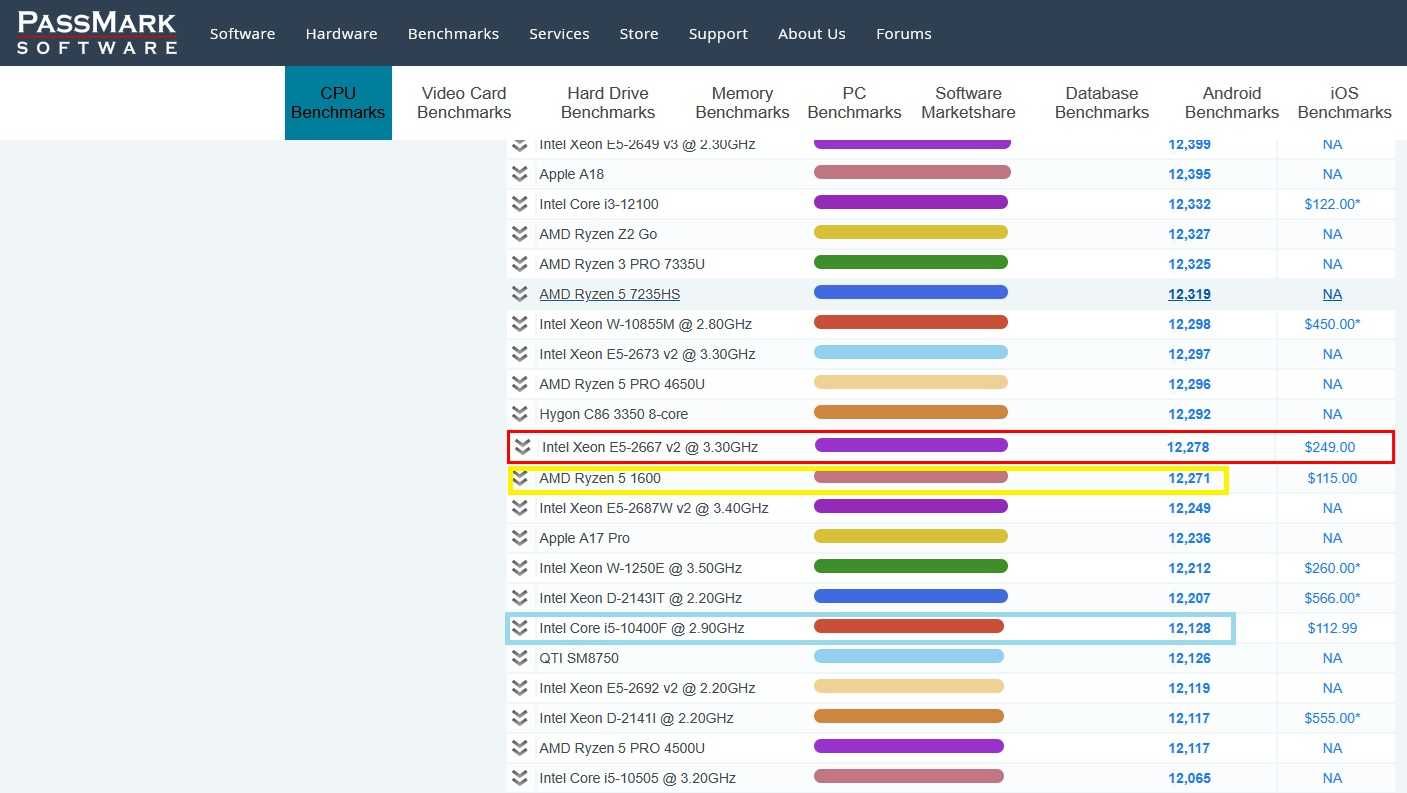The height and width of the screenshot is (793, 1407).
Task: Expand the Intel Xeon E5-2692 v2 row
Action: pyautogui.click(x=519, y=688)
